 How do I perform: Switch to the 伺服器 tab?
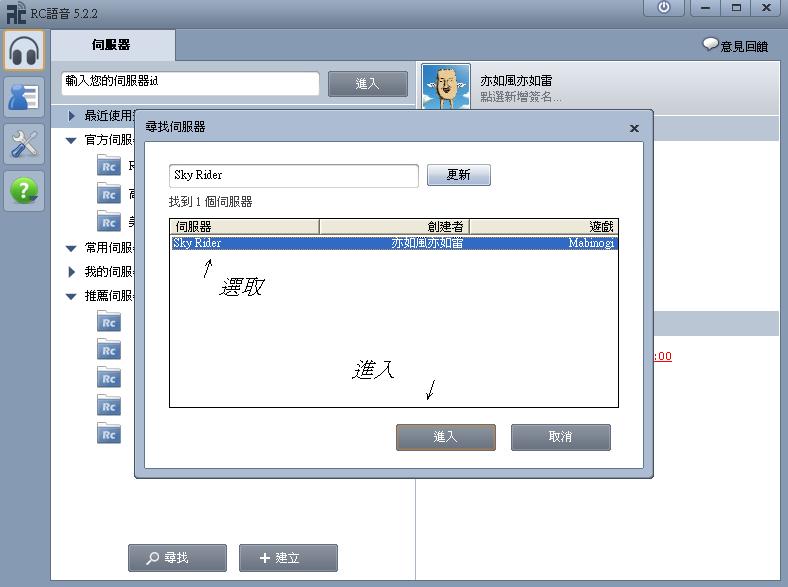point(113,45)
